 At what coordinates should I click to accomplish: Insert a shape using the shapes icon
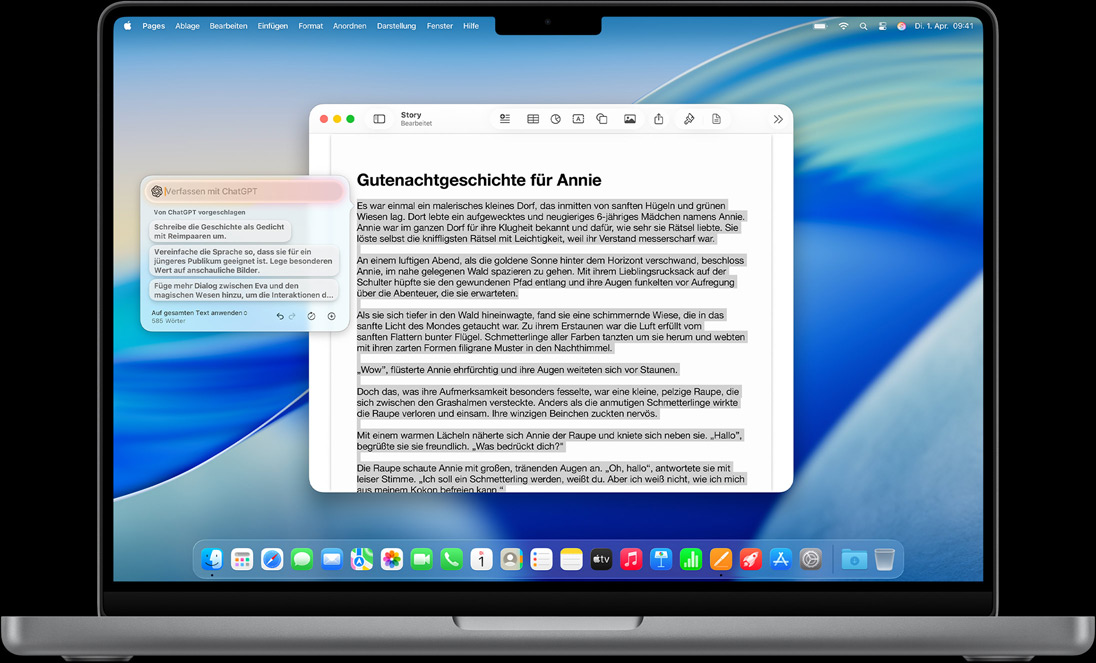[x=601, y=118]
